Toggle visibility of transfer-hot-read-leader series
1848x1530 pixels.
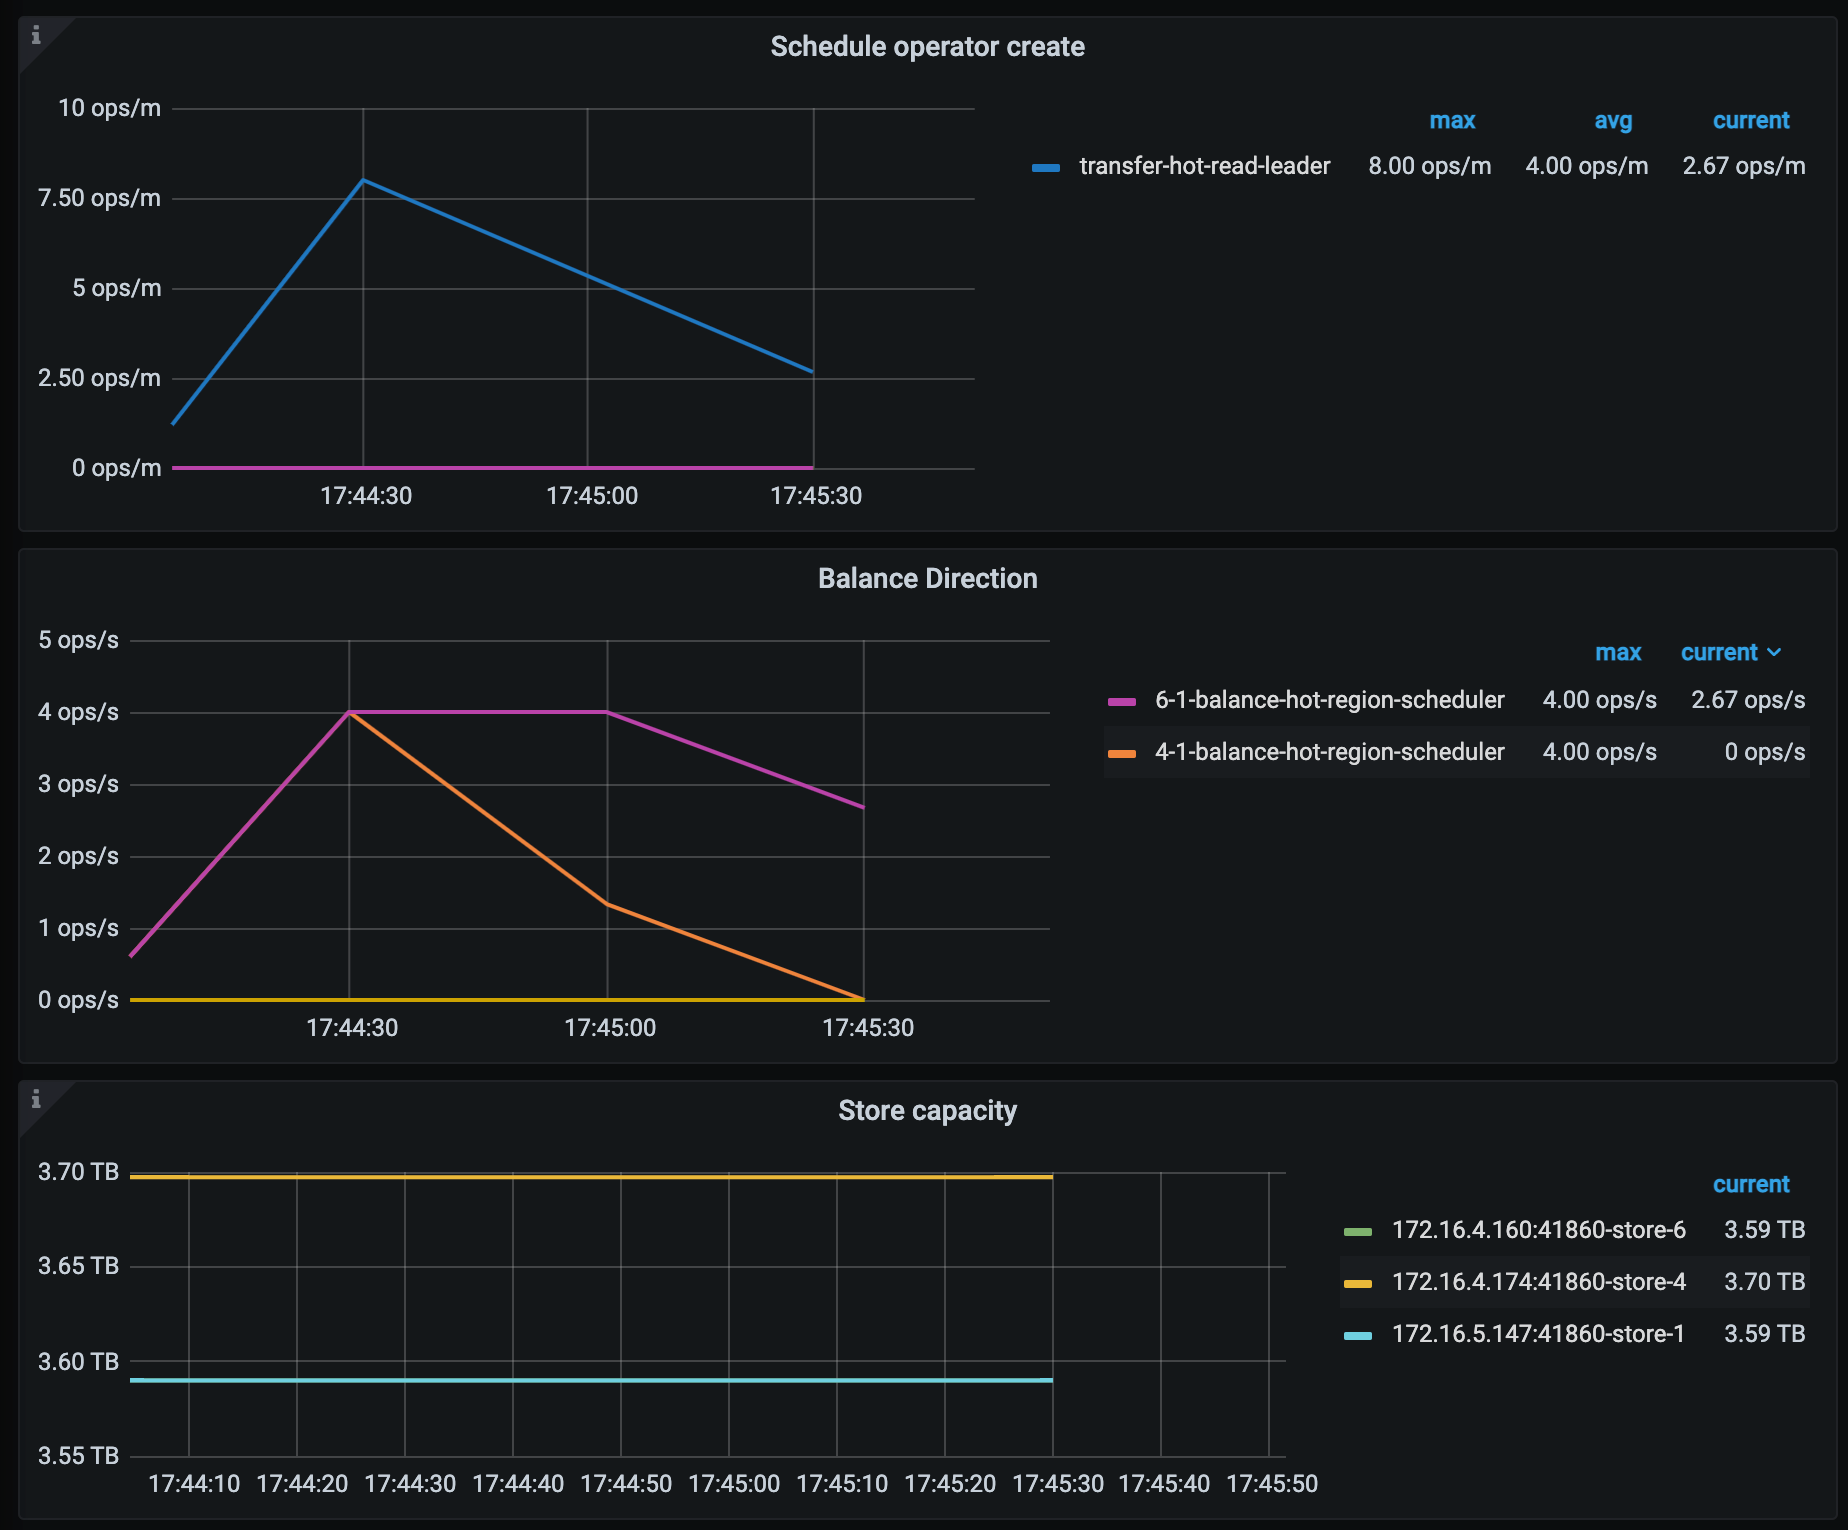(x=1203, y=166)
